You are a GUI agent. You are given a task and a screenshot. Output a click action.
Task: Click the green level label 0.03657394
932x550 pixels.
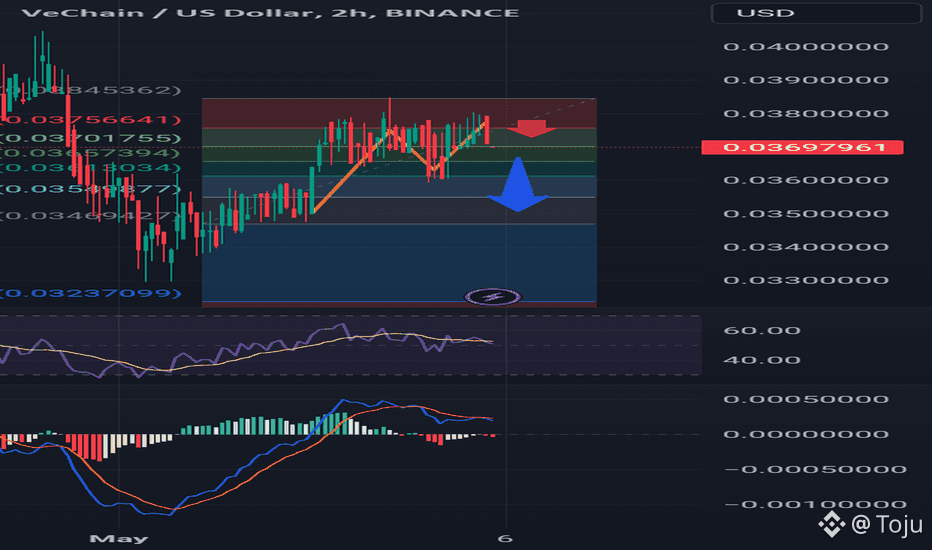89,153
